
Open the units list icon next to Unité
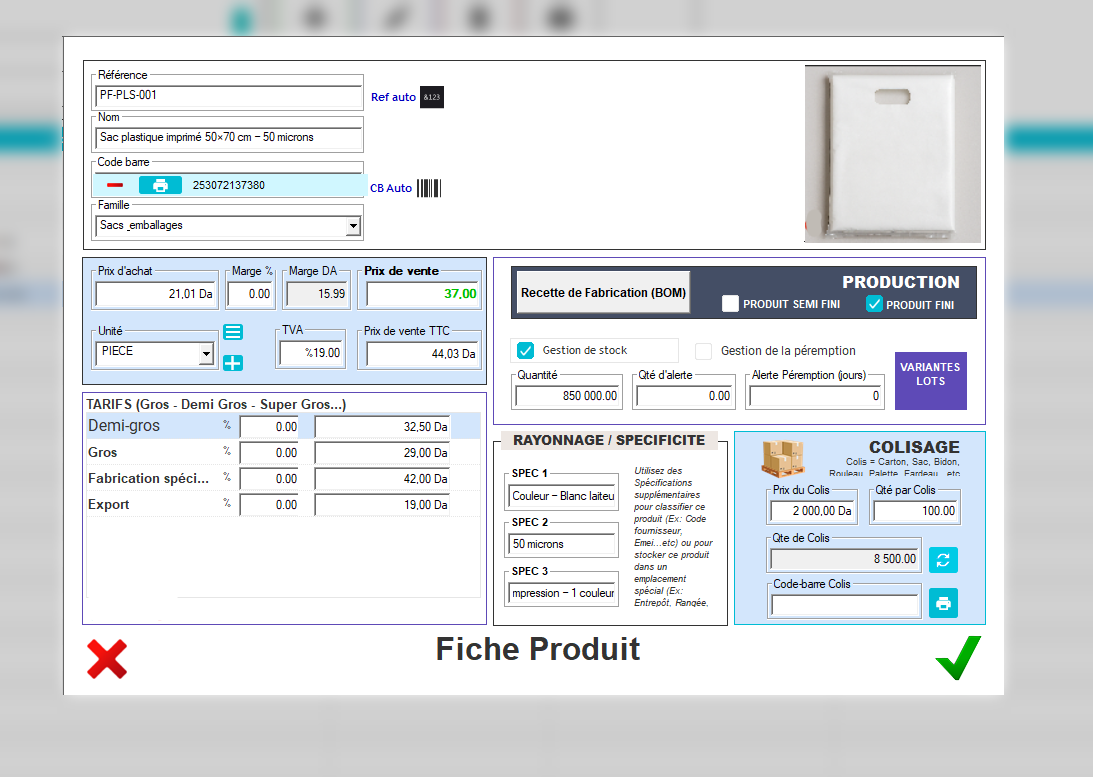[233, 331]
